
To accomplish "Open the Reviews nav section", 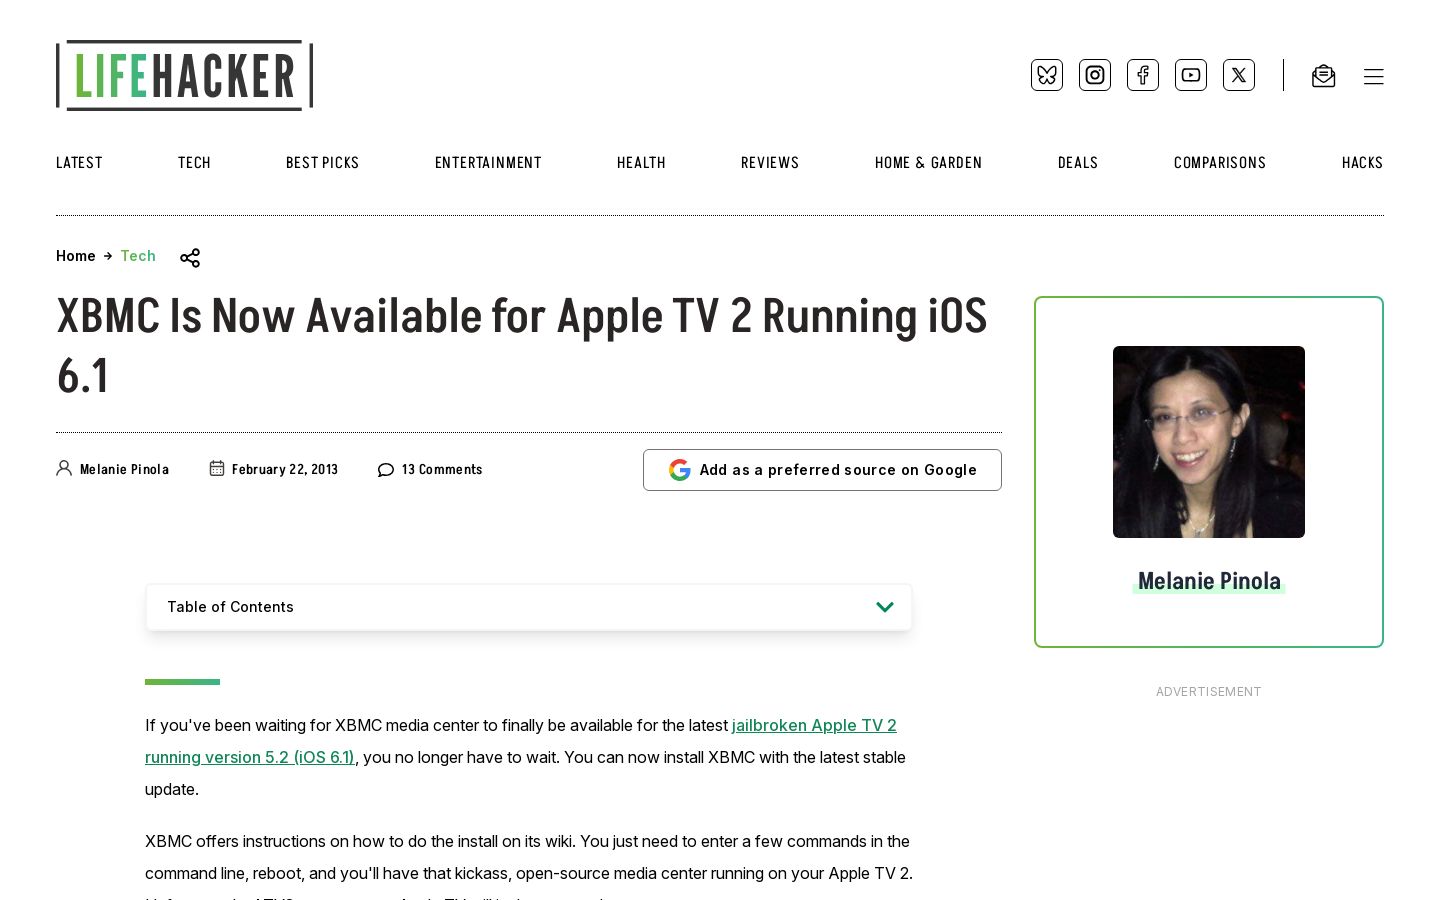I will tap(770, 163).
